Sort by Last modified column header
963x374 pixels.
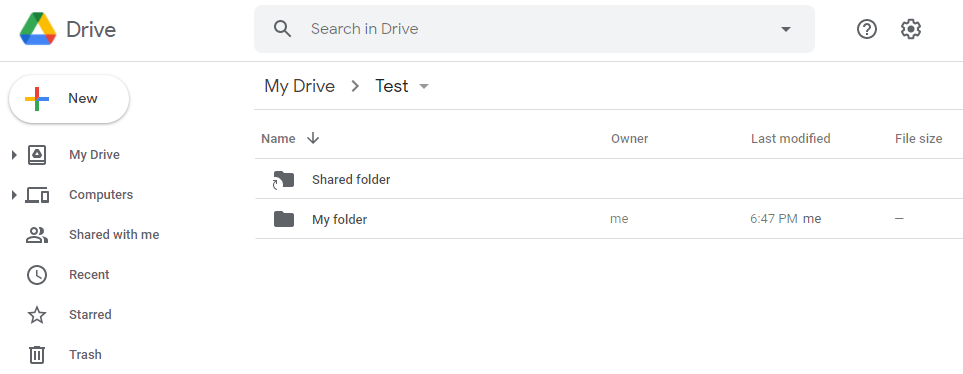(790, 139)
